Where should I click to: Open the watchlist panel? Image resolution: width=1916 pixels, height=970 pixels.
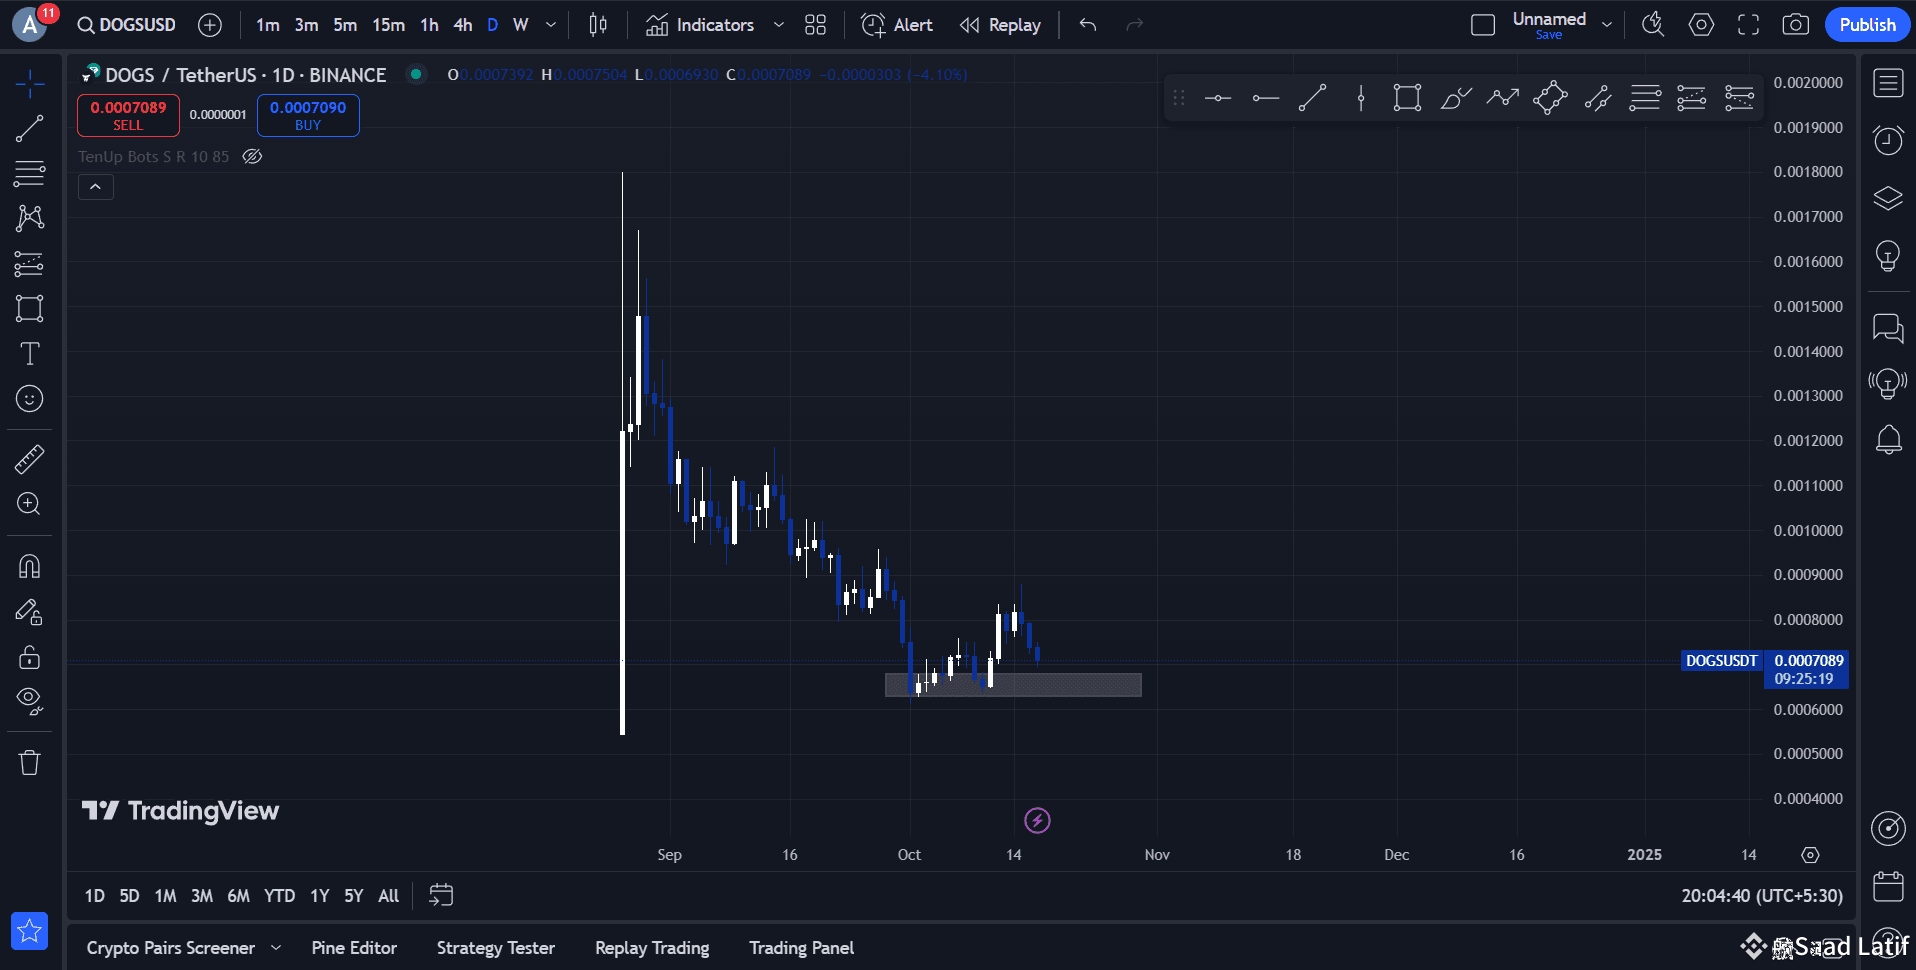point(1888,84)
